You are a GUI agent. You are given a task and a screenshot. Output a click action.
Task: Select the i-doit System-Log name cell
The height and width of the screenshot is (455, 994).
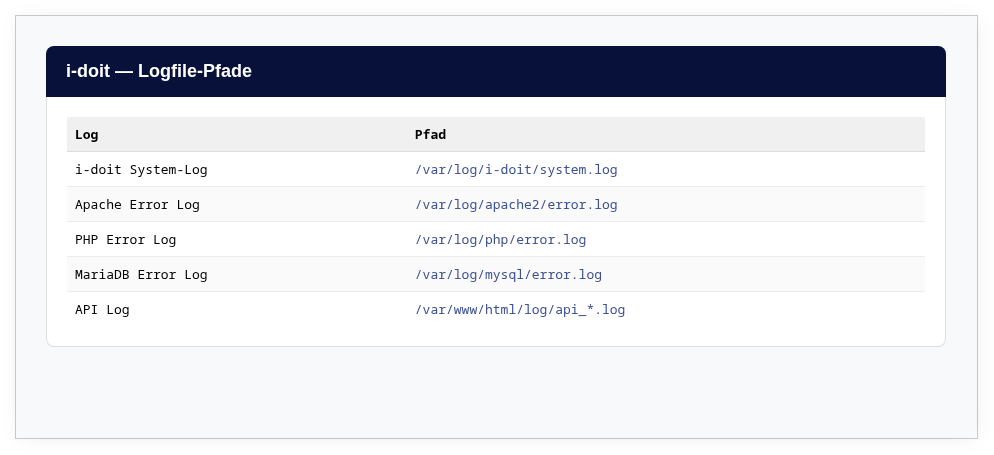[141, 170]
